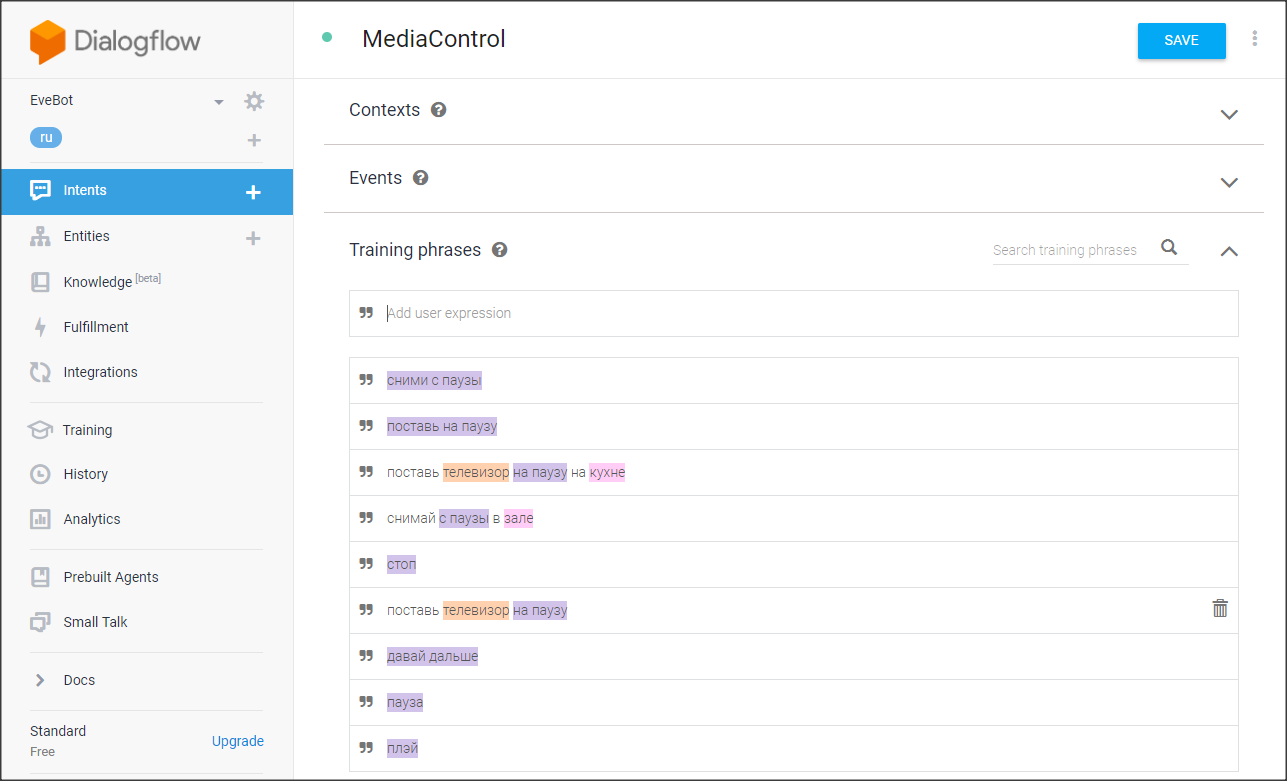
Task: Expand the Events section
Action: [x=1229, y=182]
